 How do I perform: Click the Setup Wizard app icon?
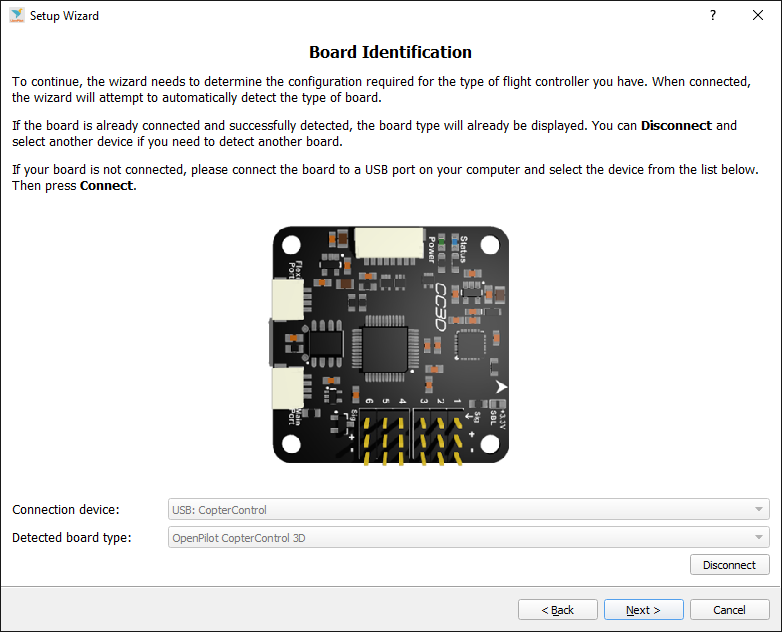point(16,15)
